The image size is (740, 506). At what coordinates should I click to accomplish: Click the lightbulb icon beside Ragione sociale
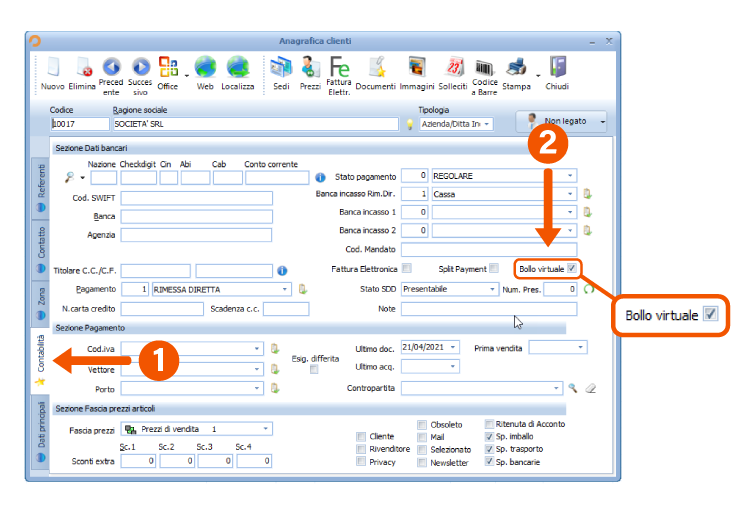tap(410, 124)
